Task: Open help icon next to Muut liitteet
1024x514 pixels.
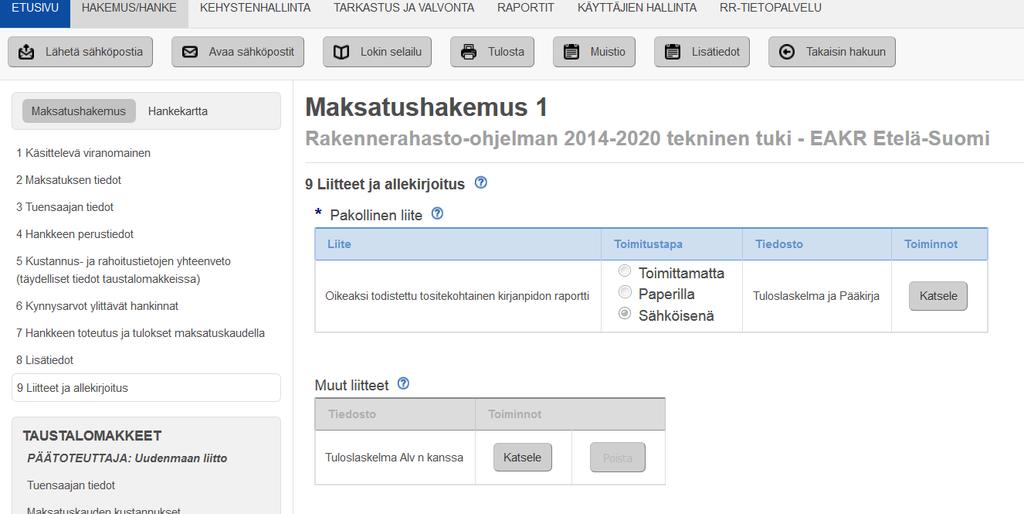Action: point(404,384)
